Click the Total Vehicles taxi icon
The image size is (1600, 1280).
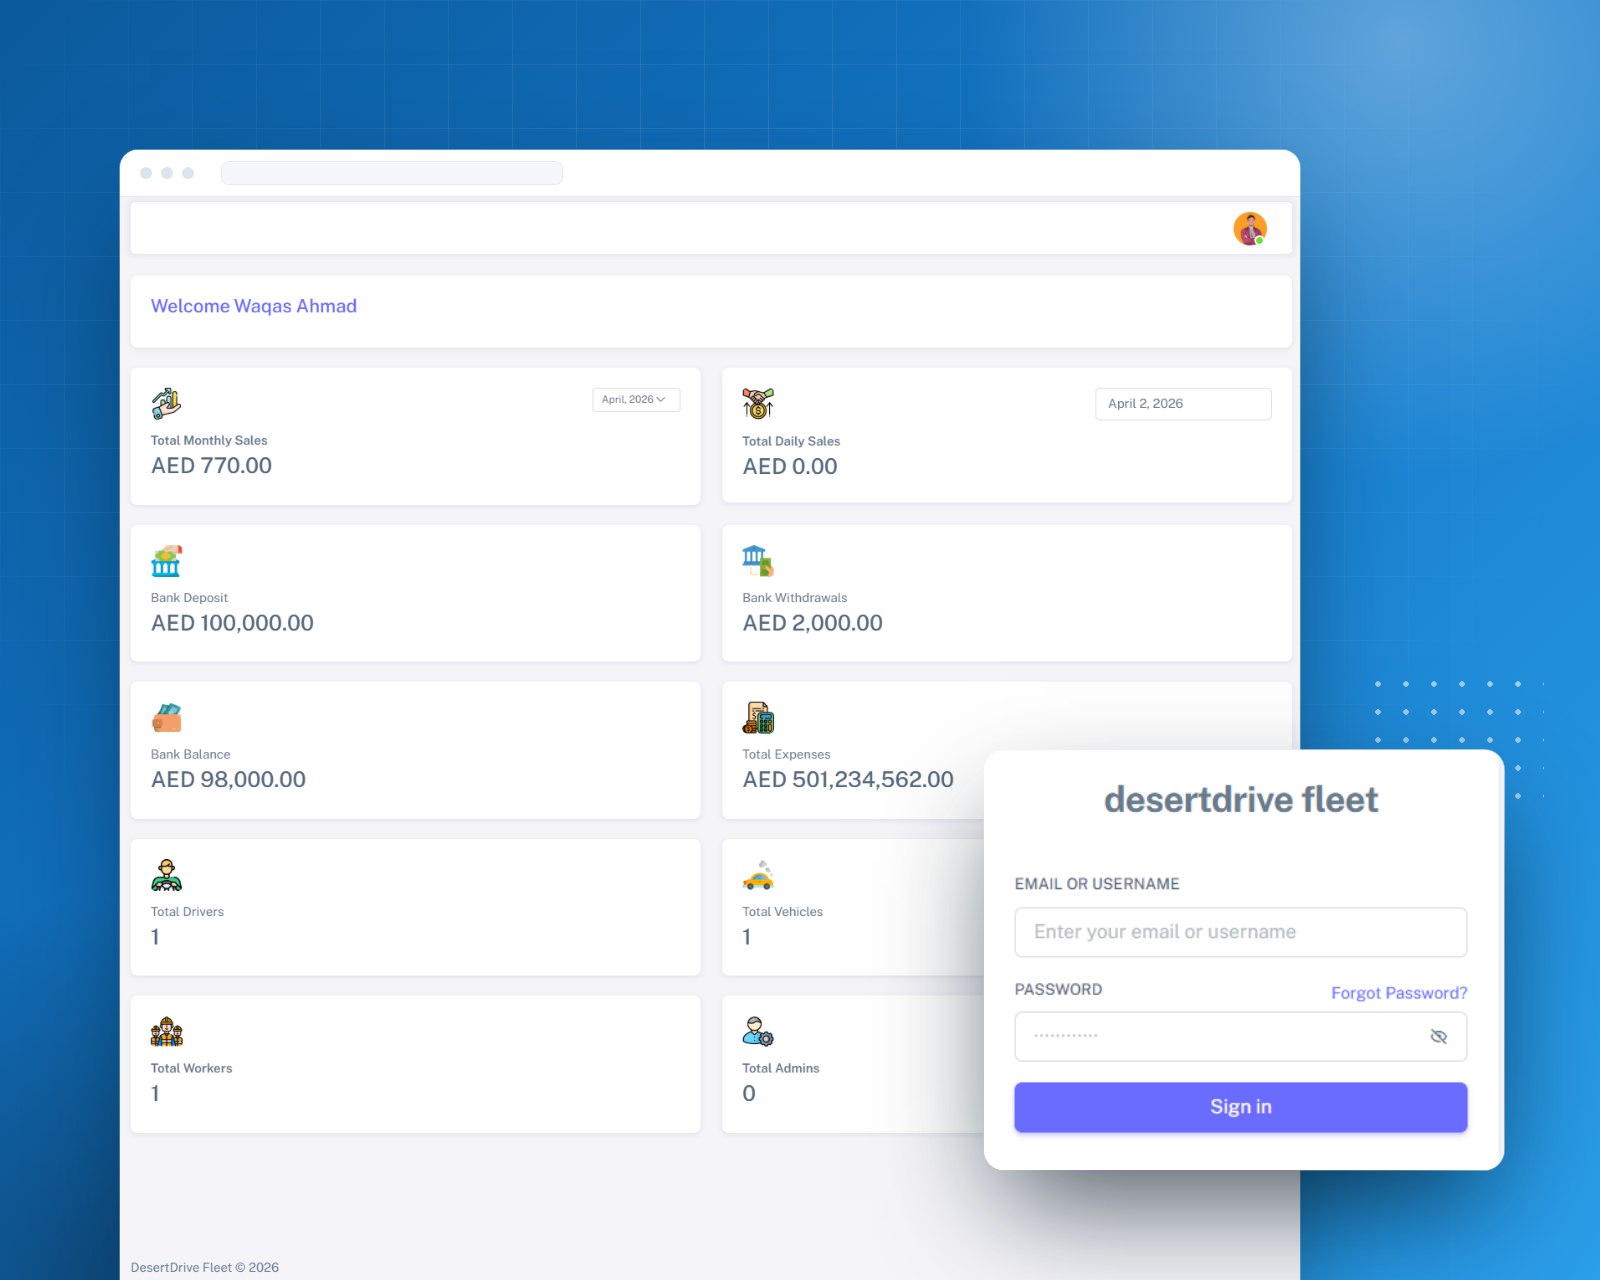[758, 875]
